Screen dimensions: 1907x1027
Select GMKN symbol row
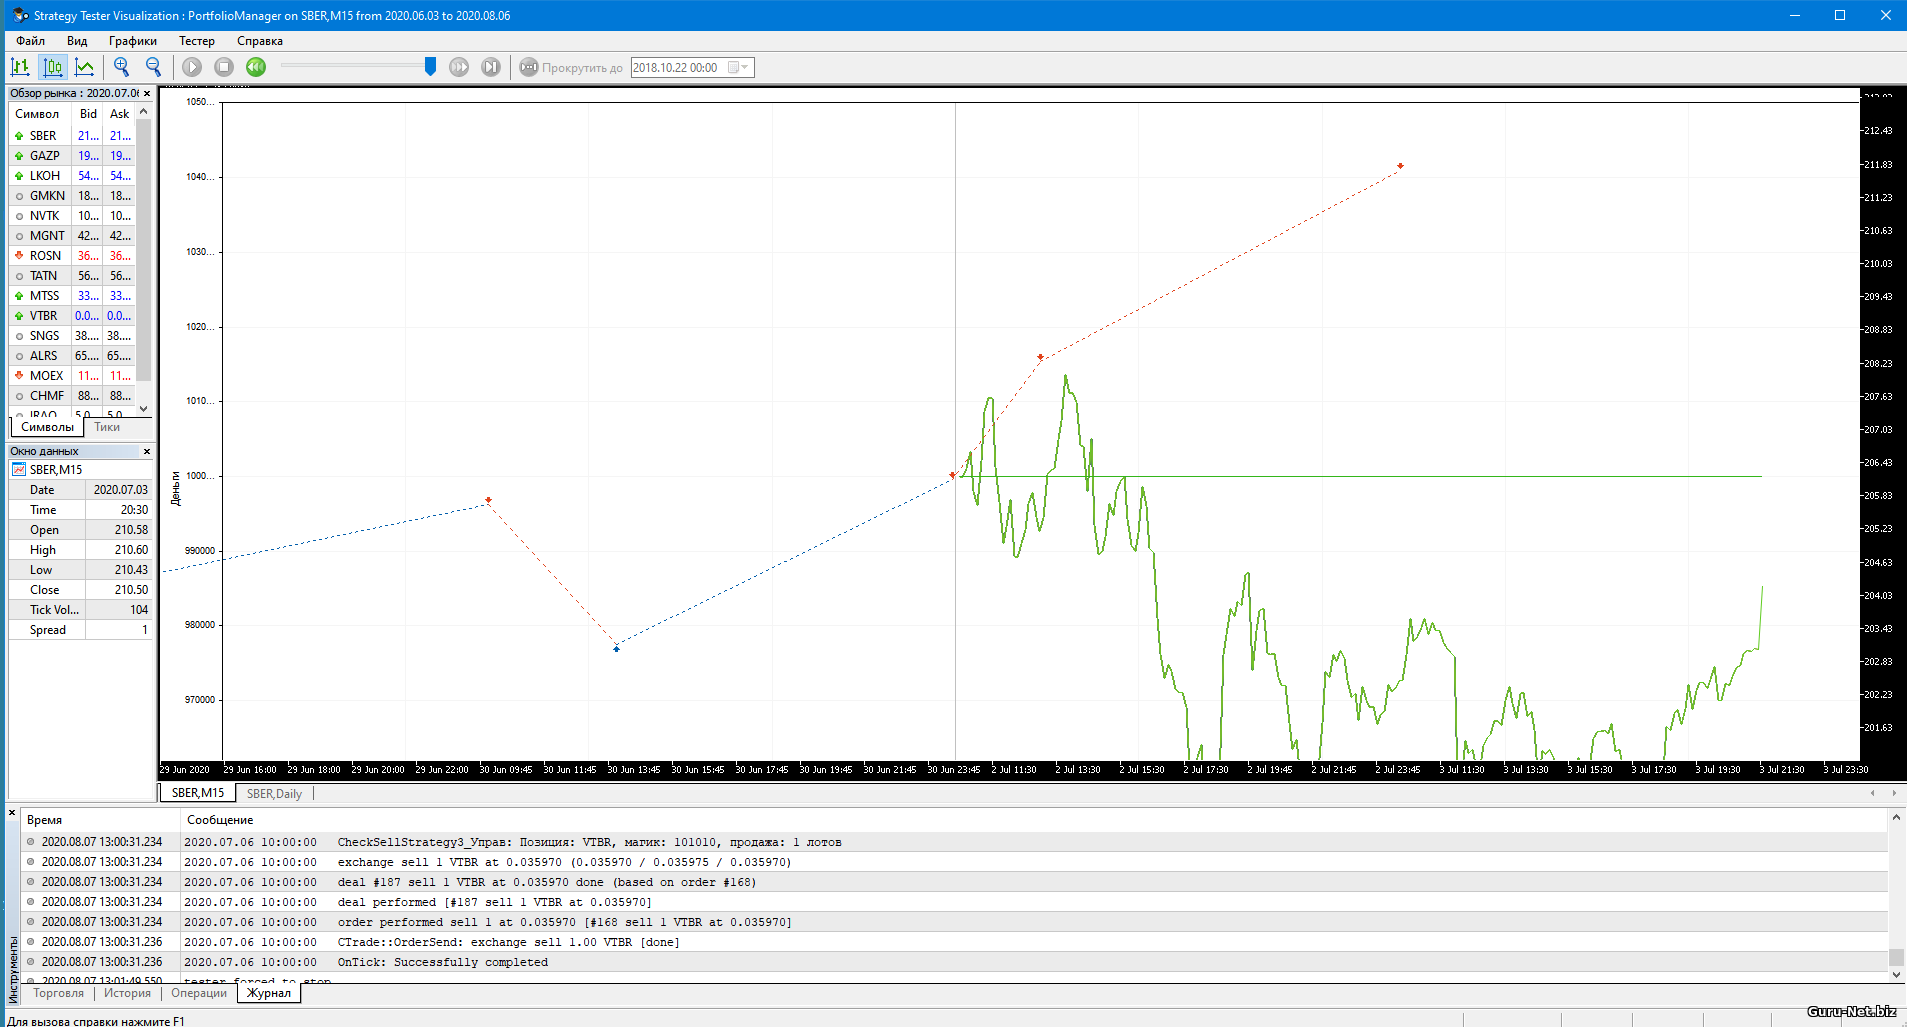point(71,196)
